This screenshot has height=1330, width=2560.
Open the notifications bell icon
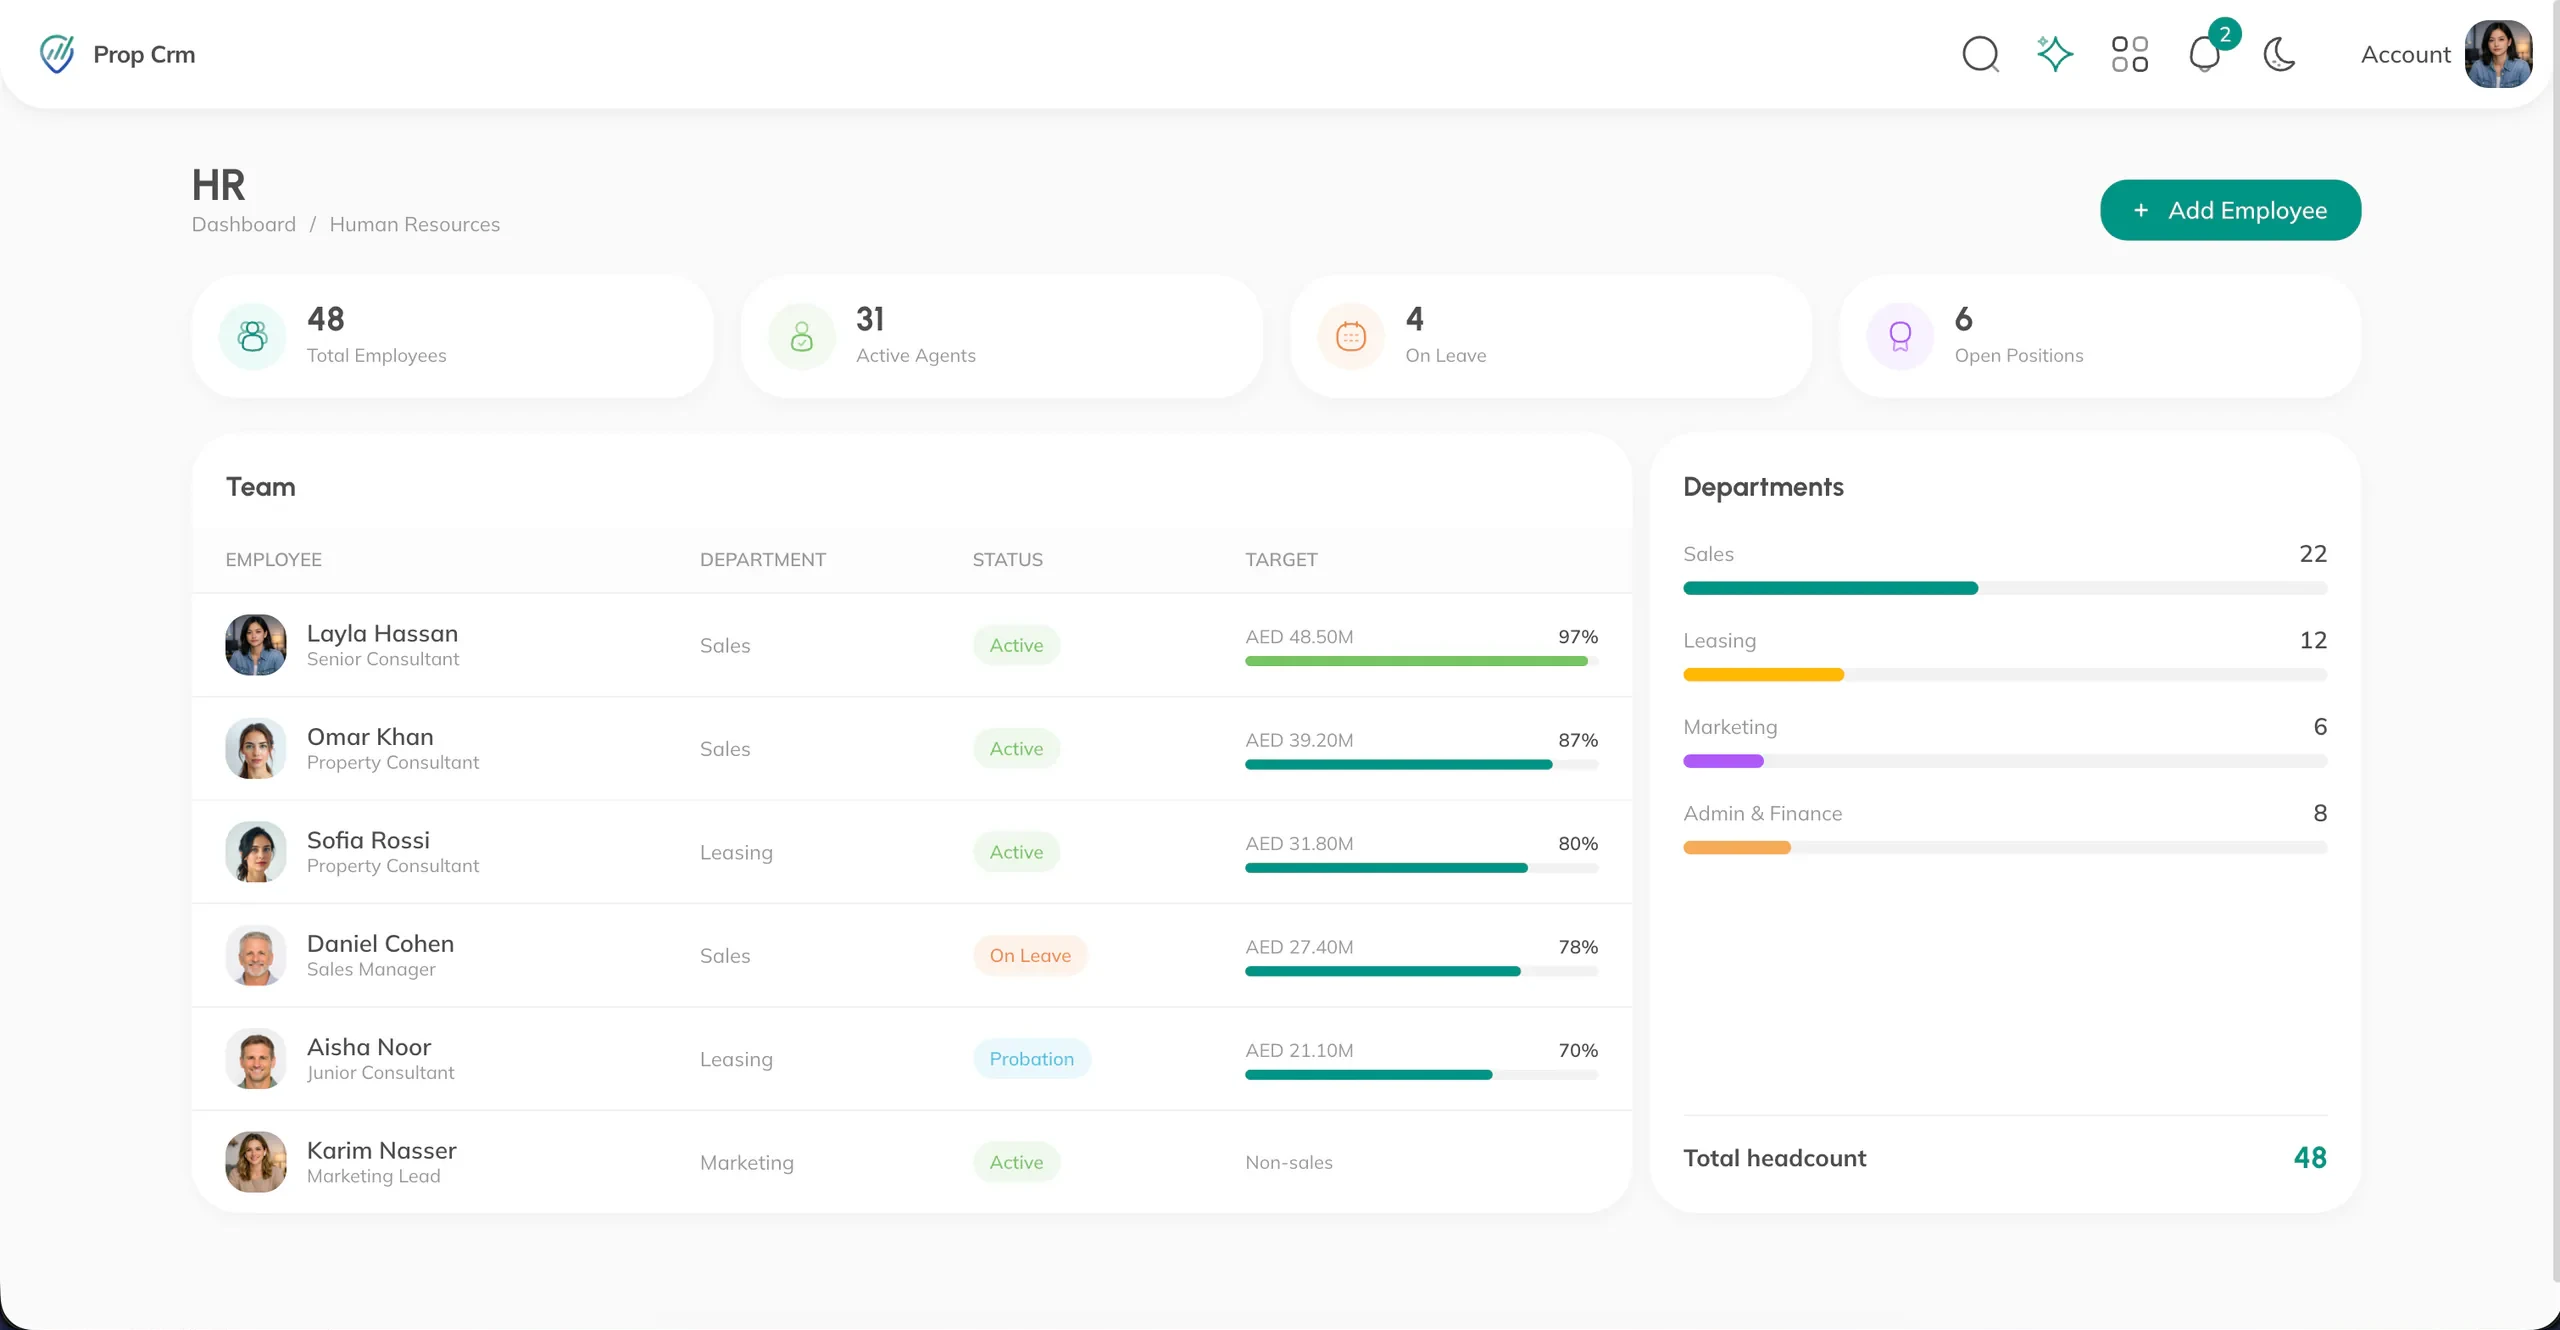(x=2204, y=54)
